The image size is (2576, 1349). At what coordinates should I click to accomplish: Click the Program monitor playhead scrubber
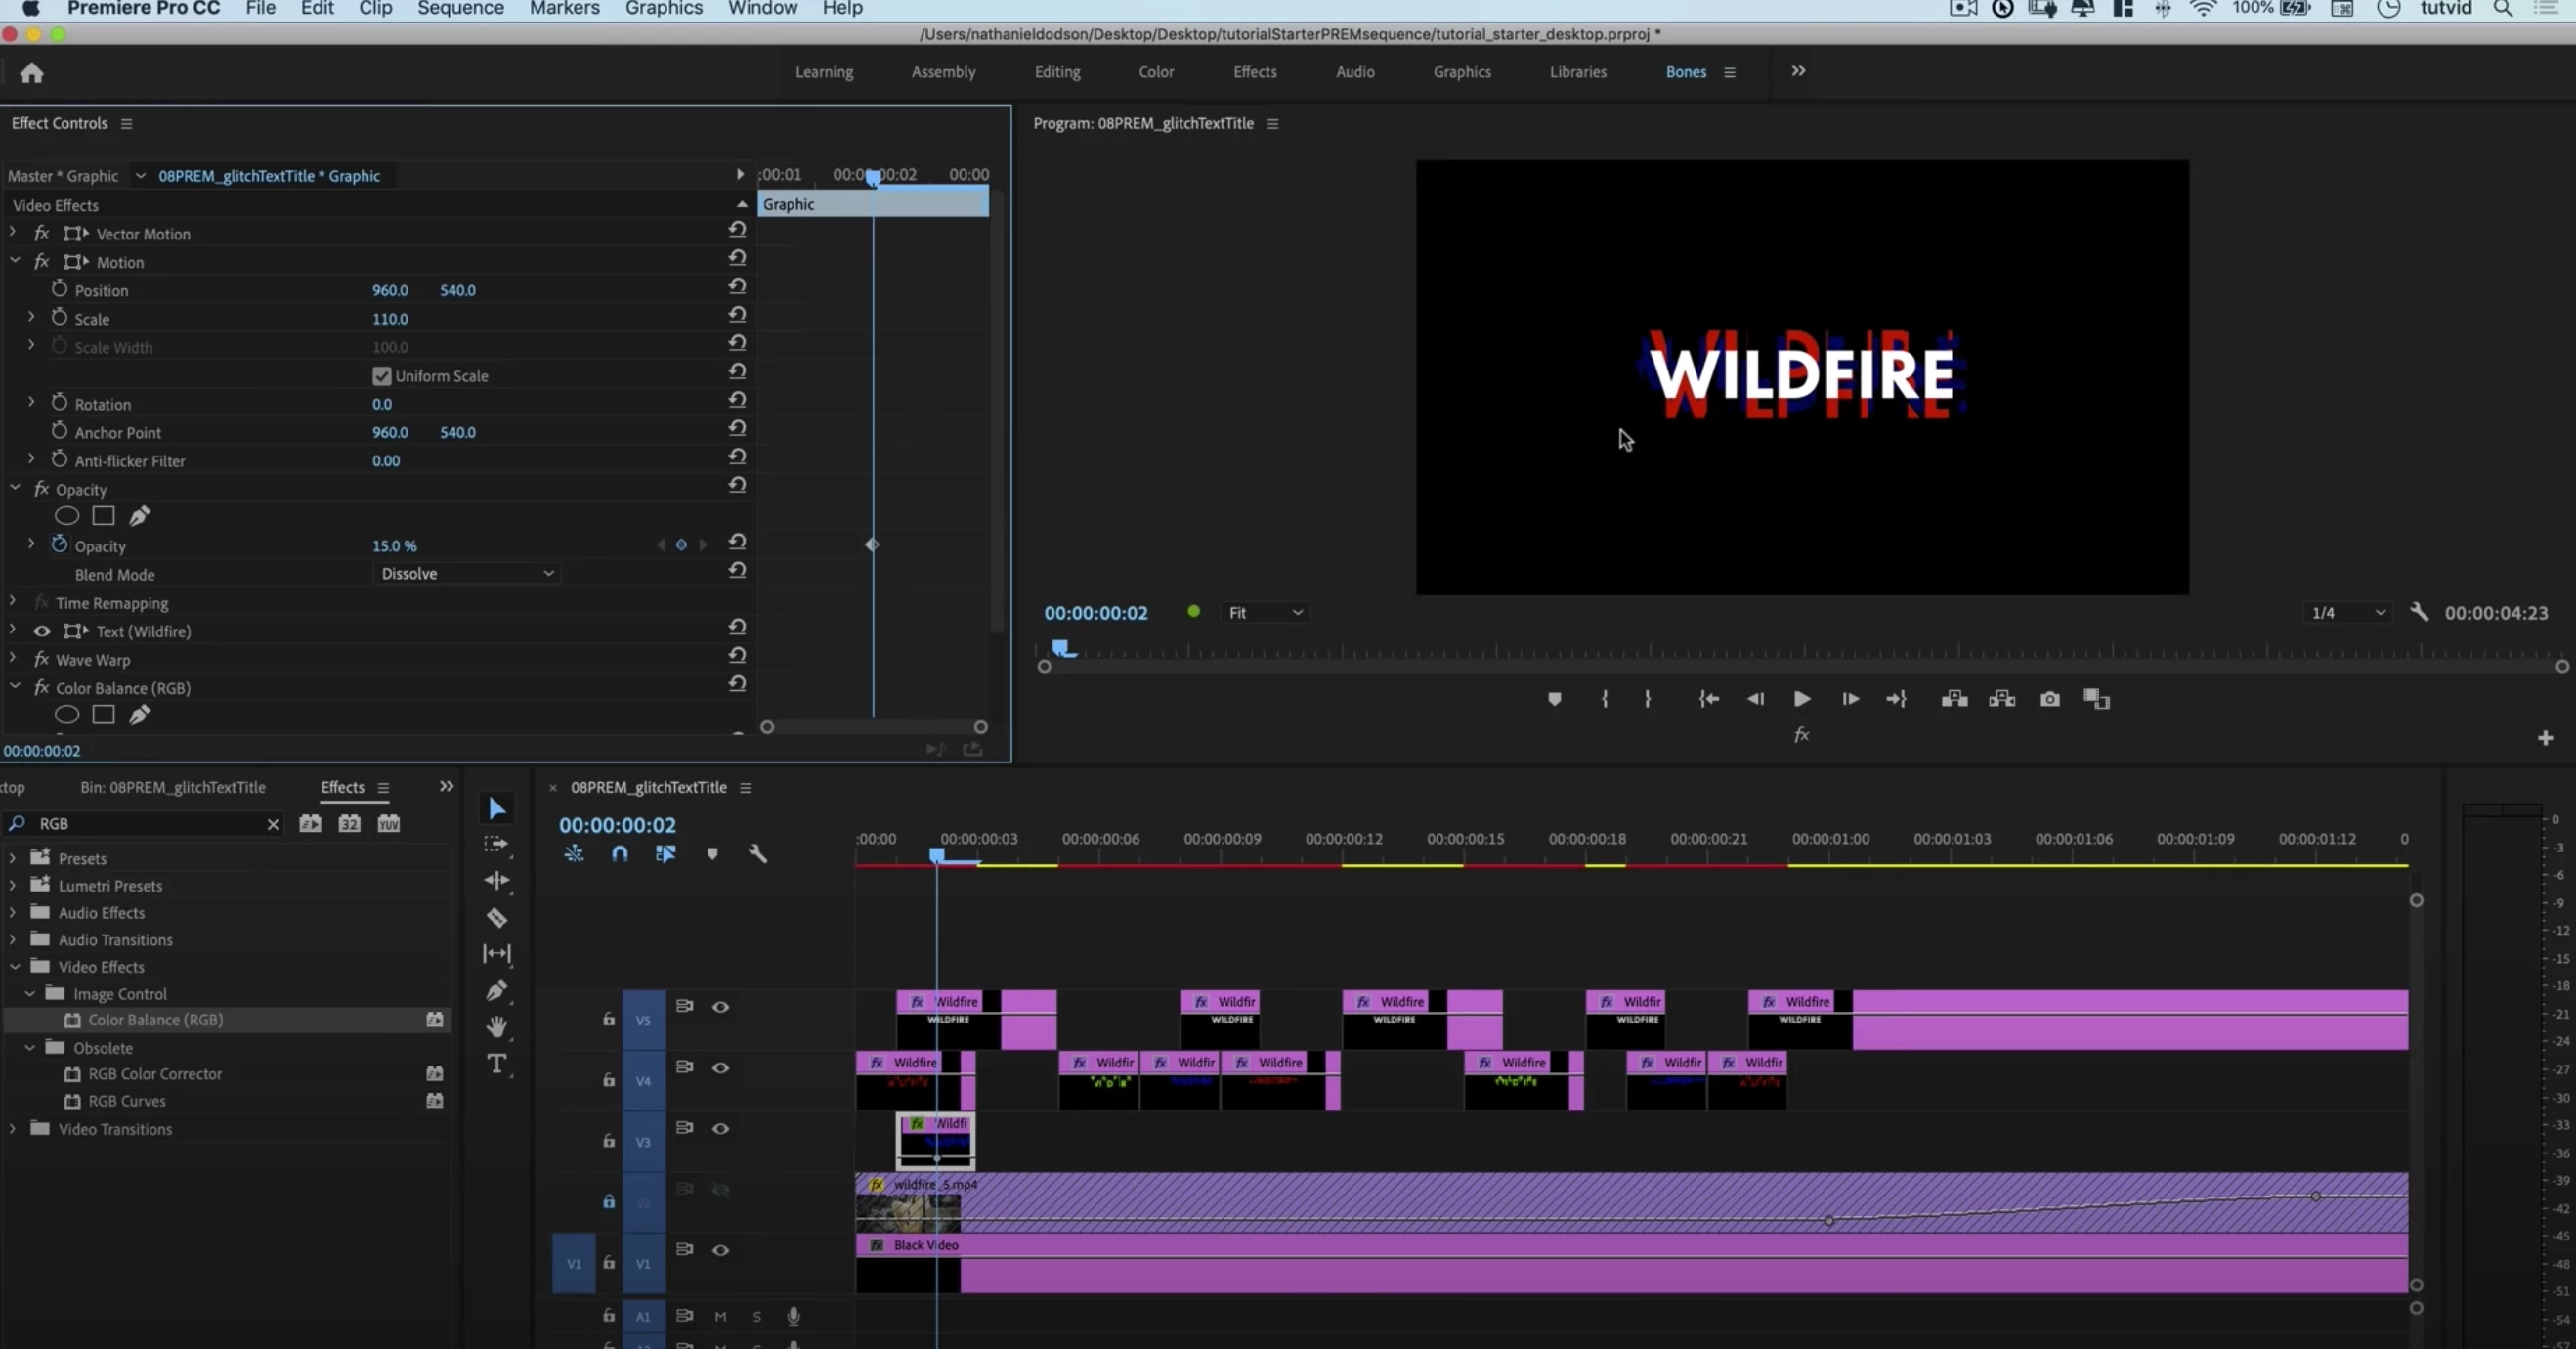pyautogui.click(x=1062, y=648)
